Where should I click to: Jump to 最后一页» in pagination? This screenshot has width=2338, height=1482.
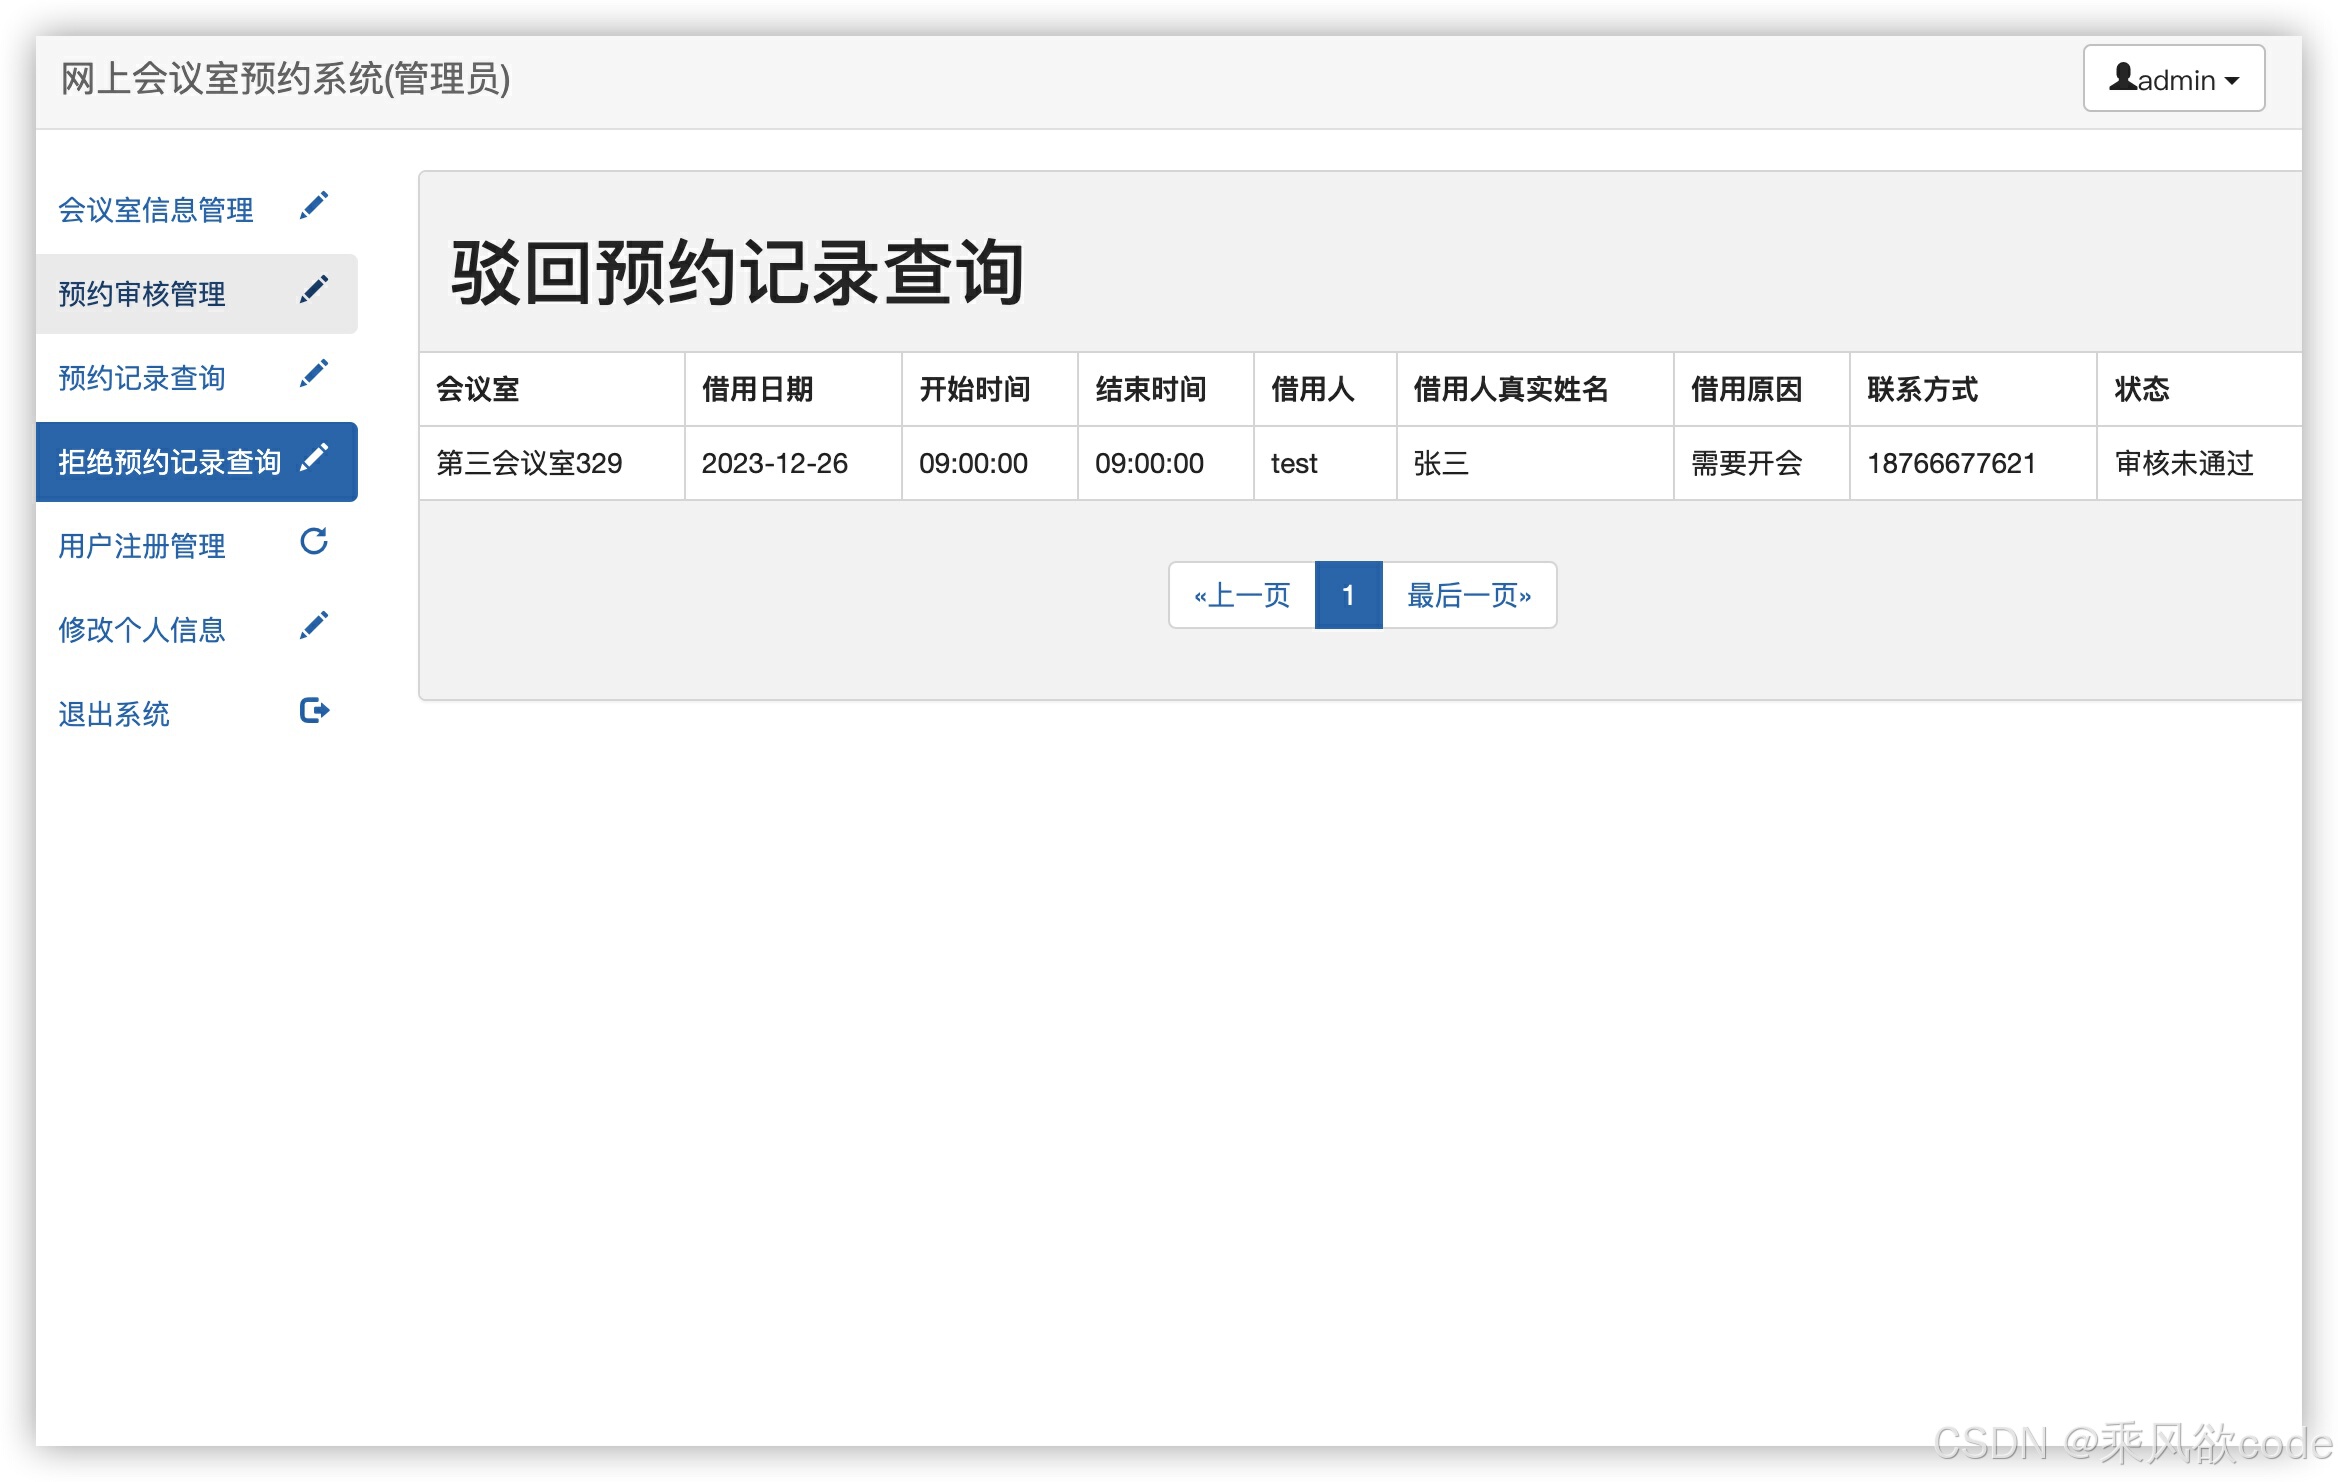1468,595
